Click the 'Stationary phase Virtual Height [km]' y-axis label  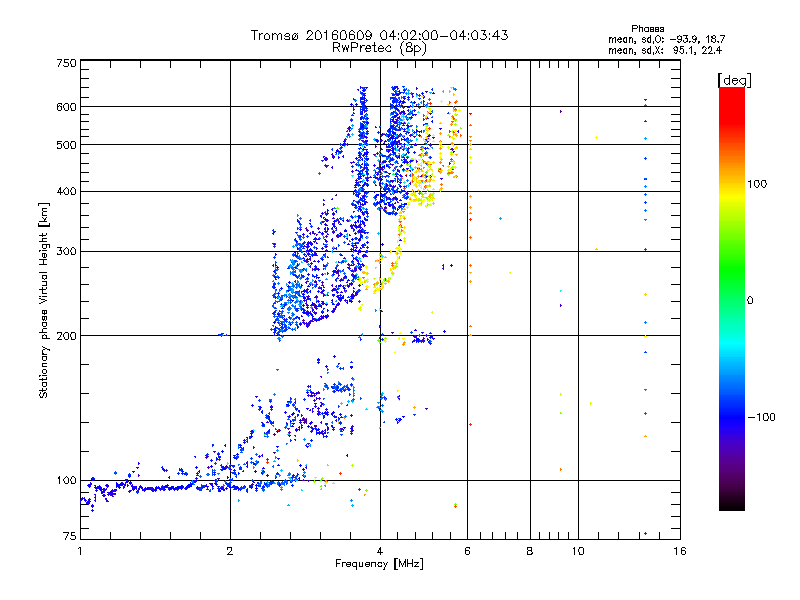pyautogui.click(x=43, y=300)
